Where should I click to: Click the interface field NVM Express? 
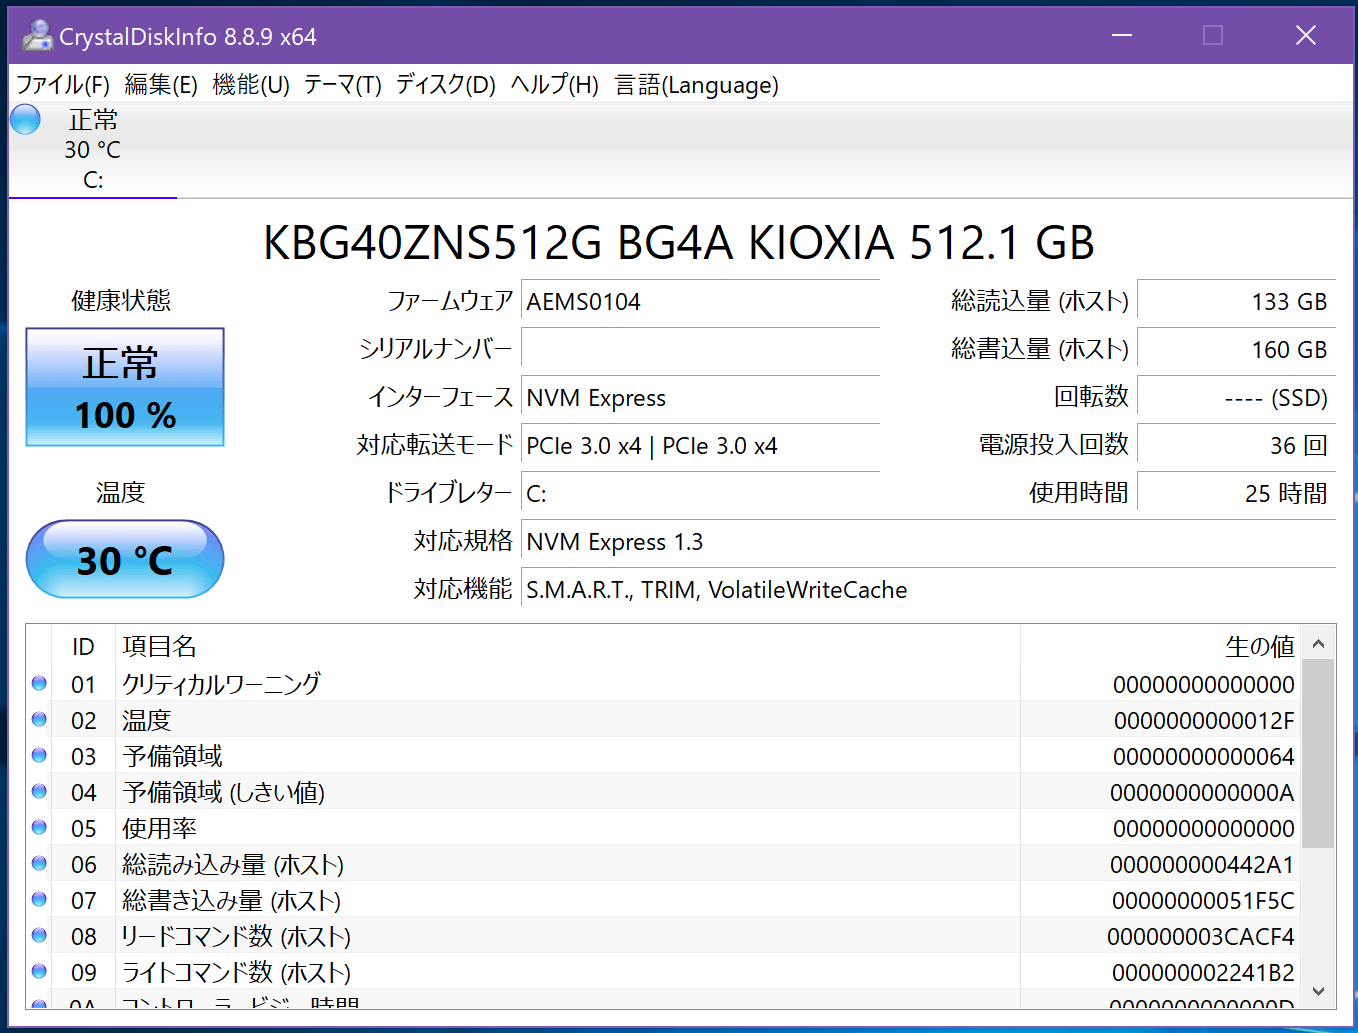tap(700, 398)
